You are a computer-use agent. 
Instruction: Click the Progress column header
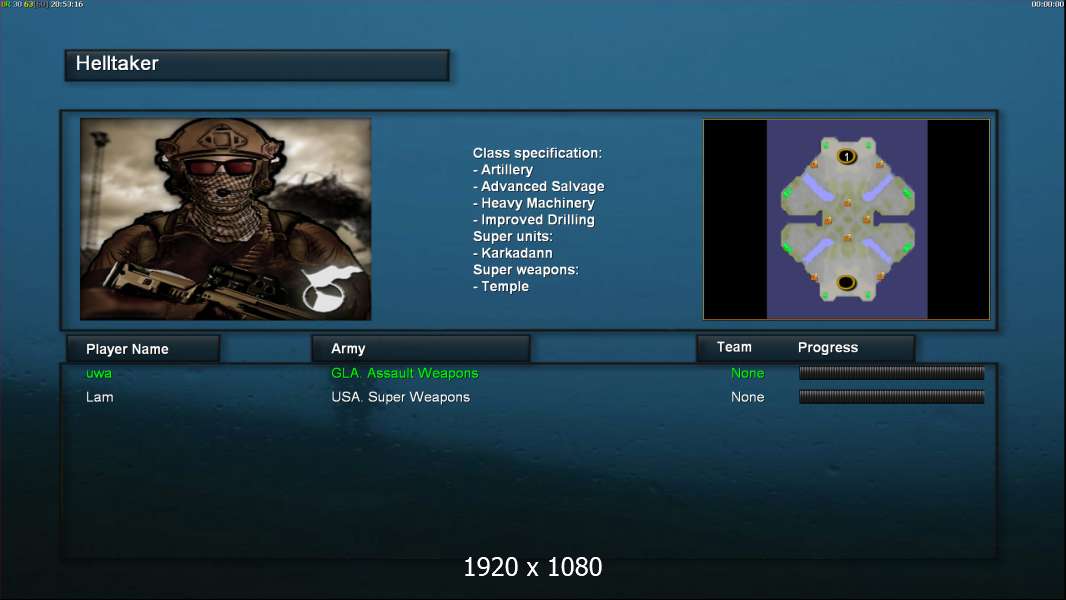pos(828,347)
